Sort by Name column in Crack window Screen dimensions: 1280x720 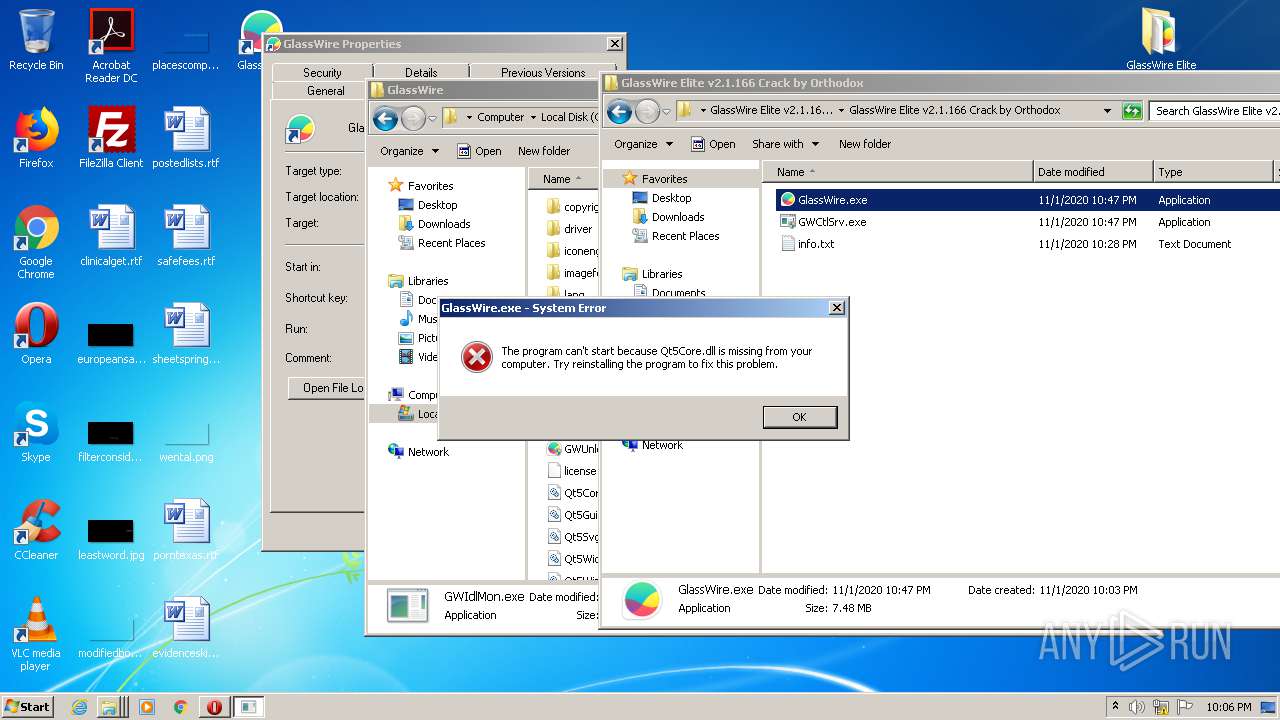click(897, 172)
